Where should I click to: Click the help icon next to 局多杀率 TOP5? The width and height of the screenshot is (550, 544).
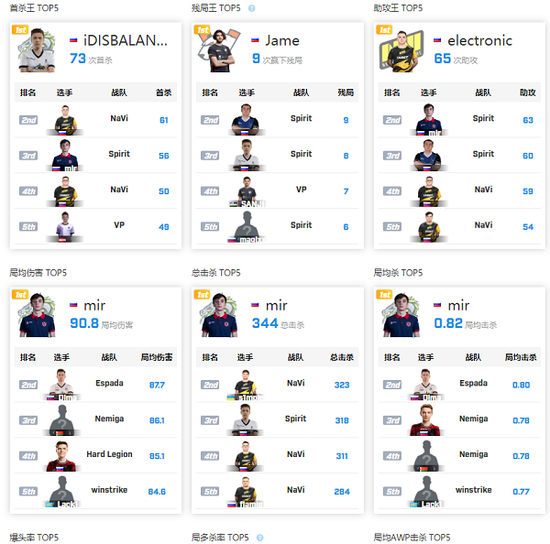click(260, 537)
